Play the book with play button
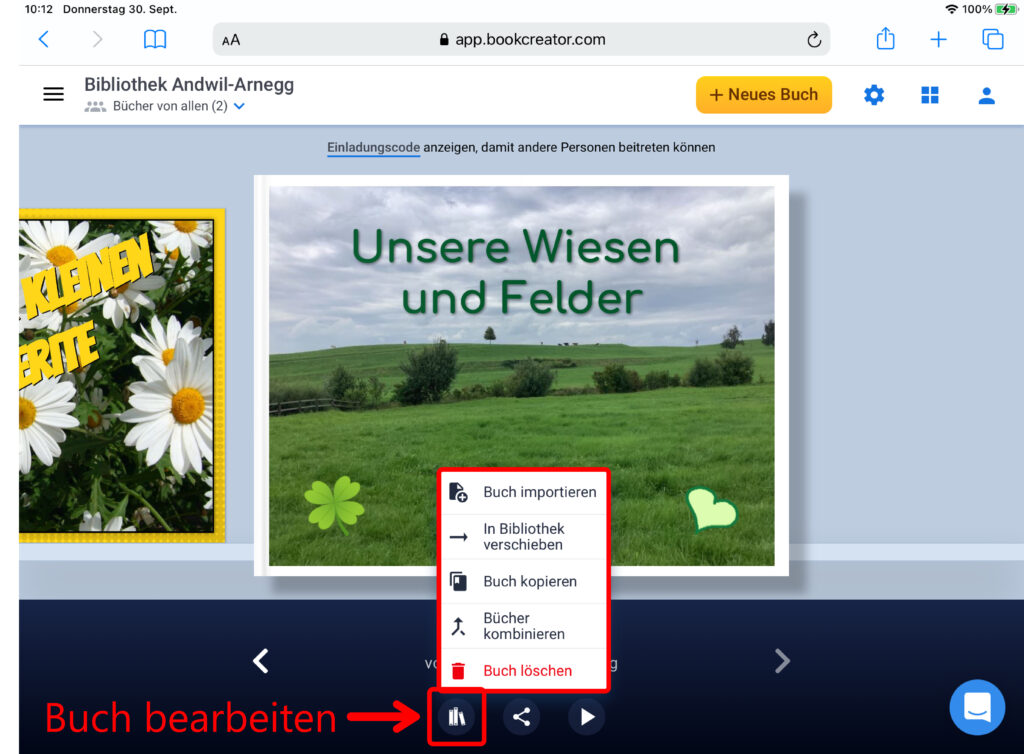The height and width of the screenshot is (754, 1024). (x=587, y=716)
